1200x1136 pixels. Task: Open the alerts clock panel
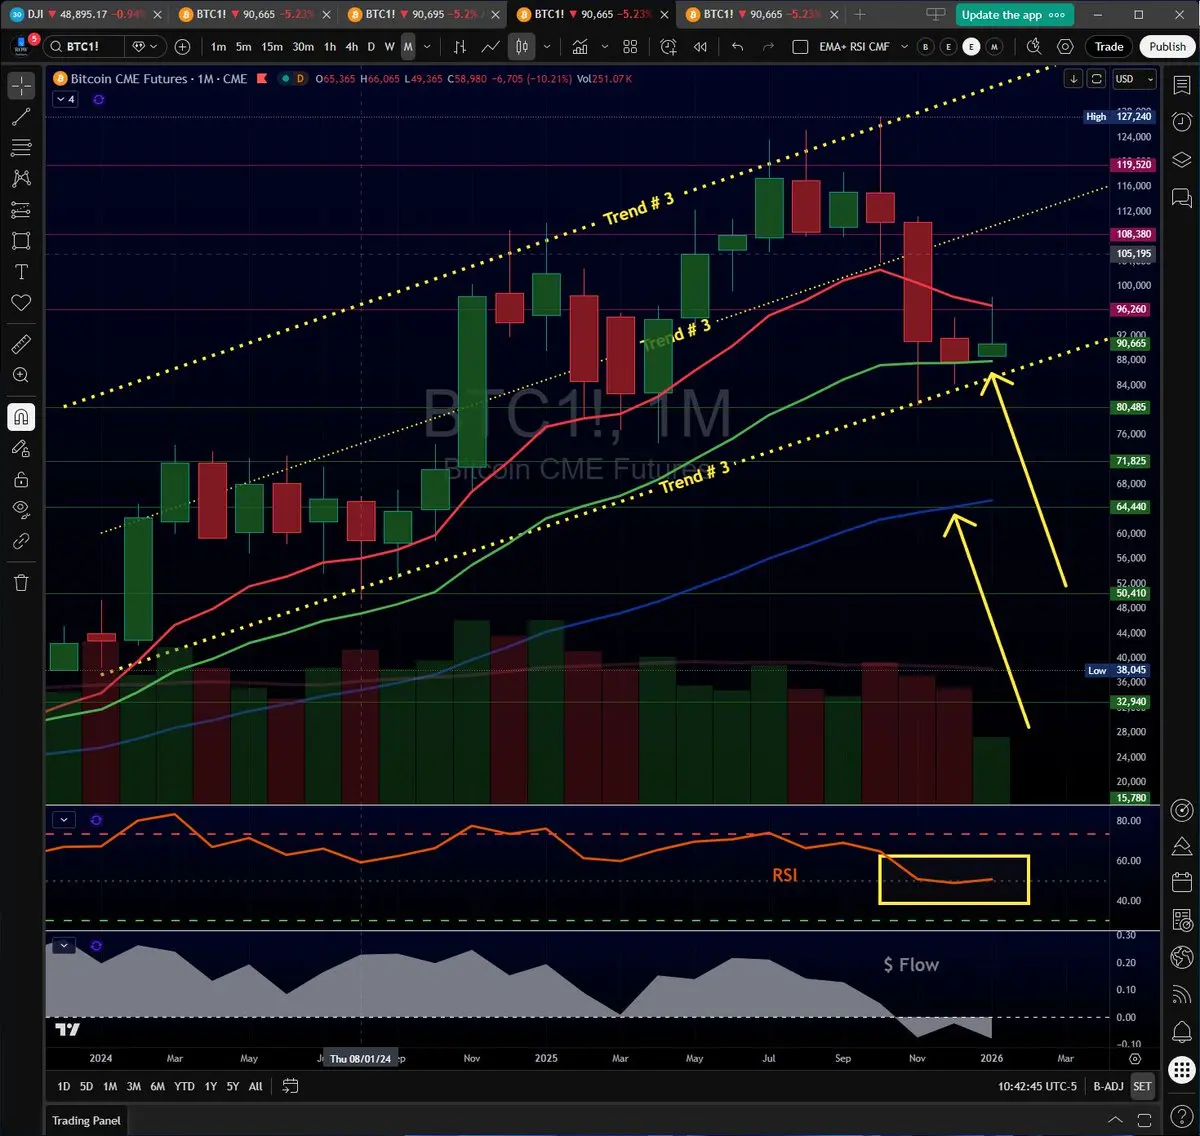click(x=1181, y=120)
